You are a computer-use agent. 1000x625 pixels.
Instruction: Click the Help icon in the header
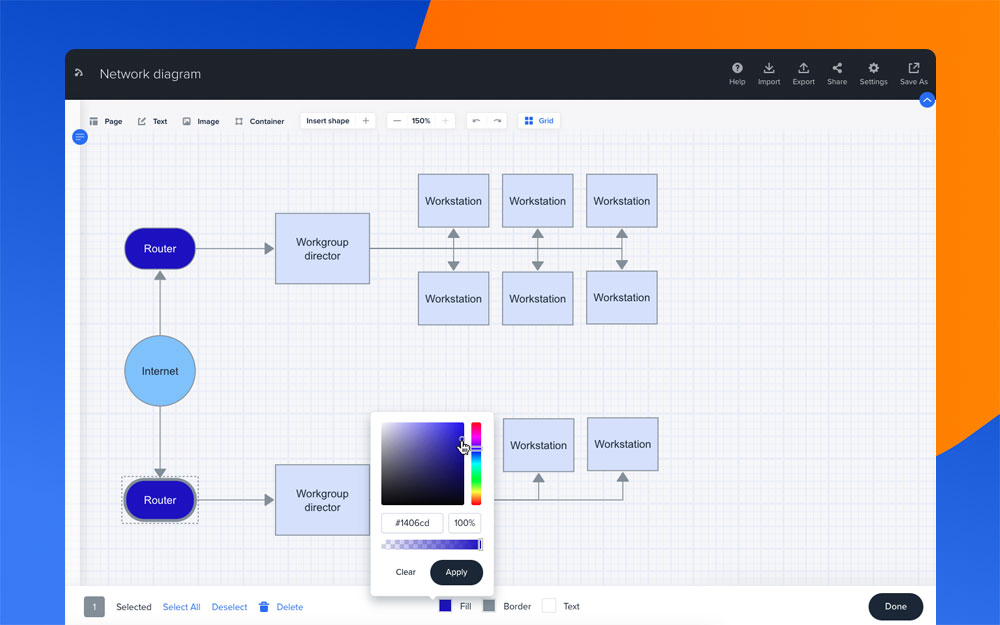737,69
